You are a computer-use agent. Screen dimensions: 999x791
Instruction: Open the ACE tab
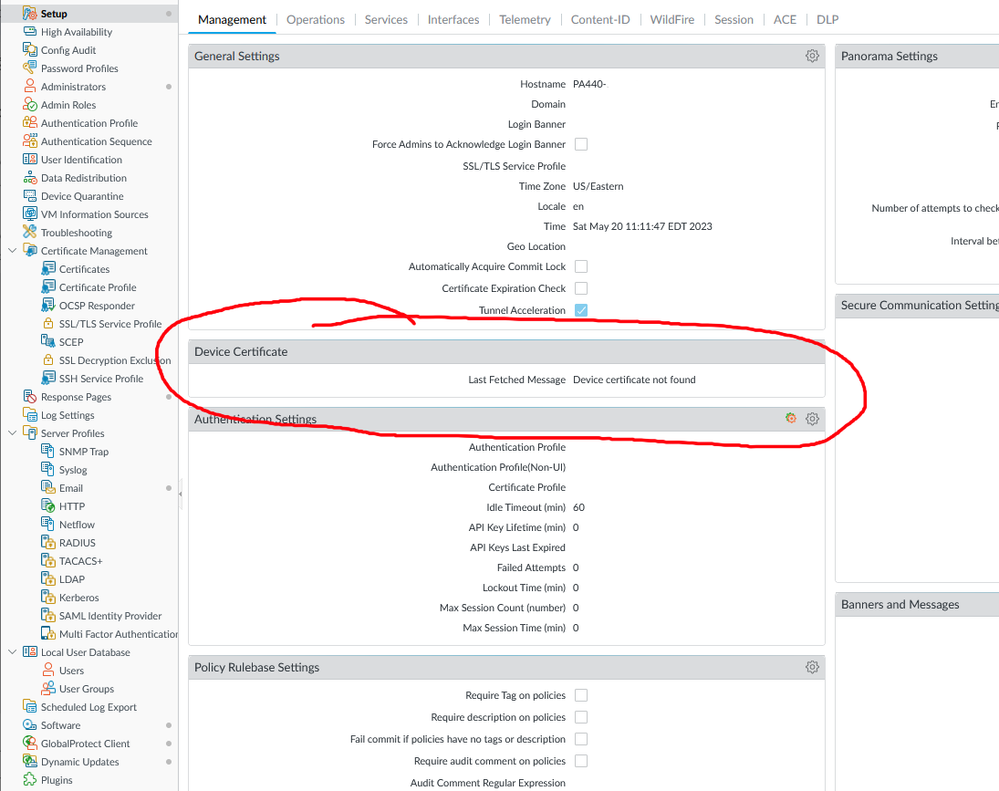[785, 20]
